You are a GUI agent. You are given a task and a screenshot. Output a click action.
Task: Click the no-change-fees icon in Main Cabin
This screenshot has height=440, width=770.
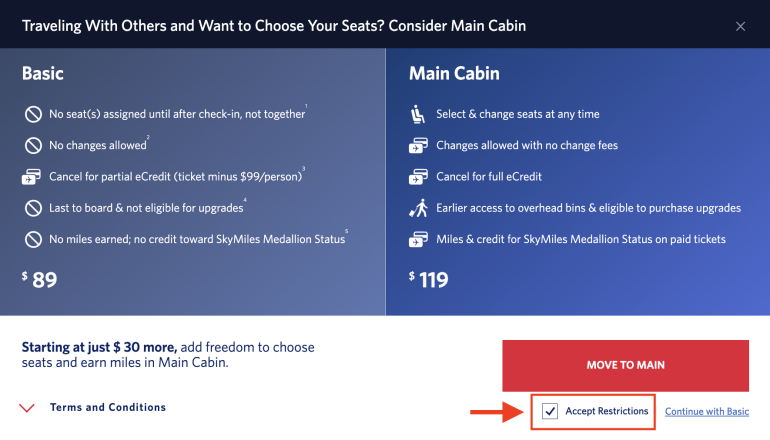click(418, 146)
